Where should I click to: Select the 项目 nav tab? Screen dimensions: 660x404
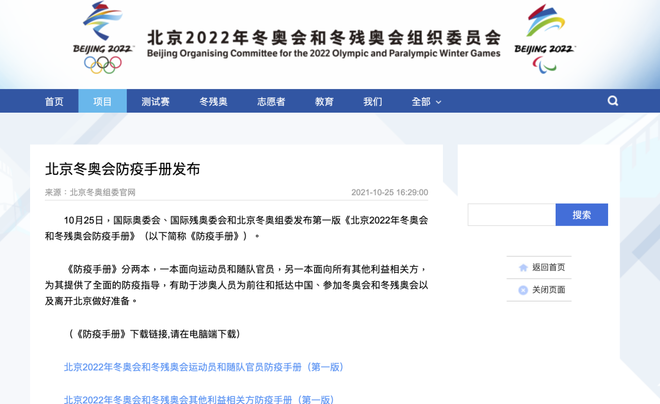coord(103,101)
